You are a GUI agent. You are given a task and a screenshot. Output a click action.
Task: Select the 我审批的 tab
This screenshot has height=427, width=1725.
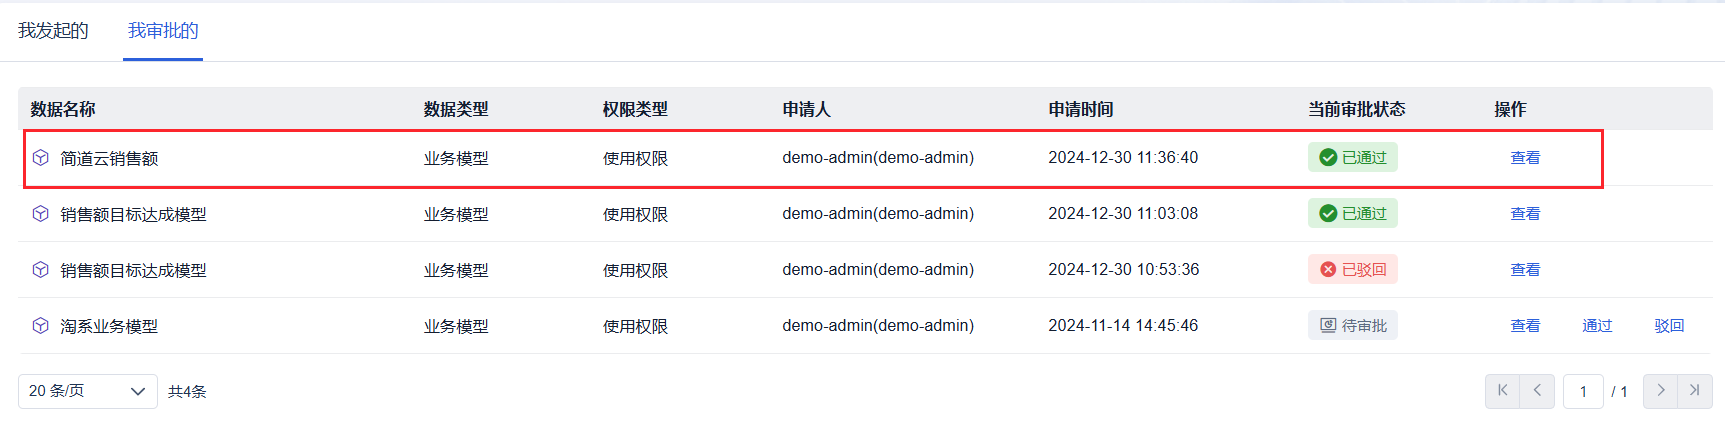coord(163,31)
